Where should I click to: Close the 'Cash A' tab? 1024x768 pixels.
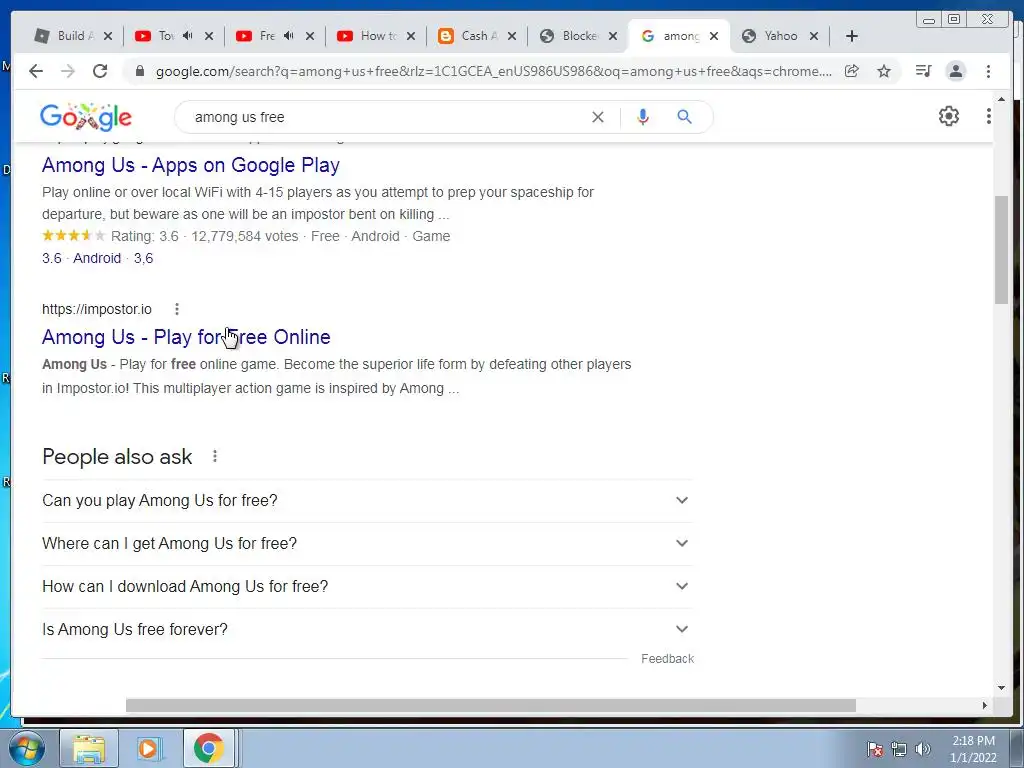point(512,36)
